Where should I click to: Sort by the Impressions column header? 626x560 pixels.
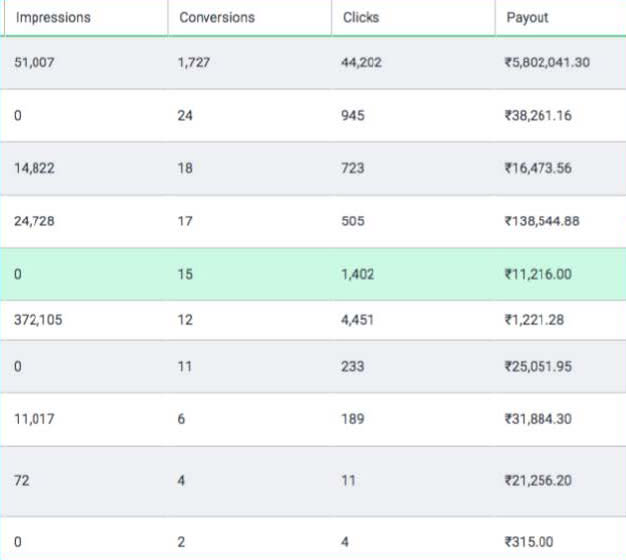coord(53,18)
